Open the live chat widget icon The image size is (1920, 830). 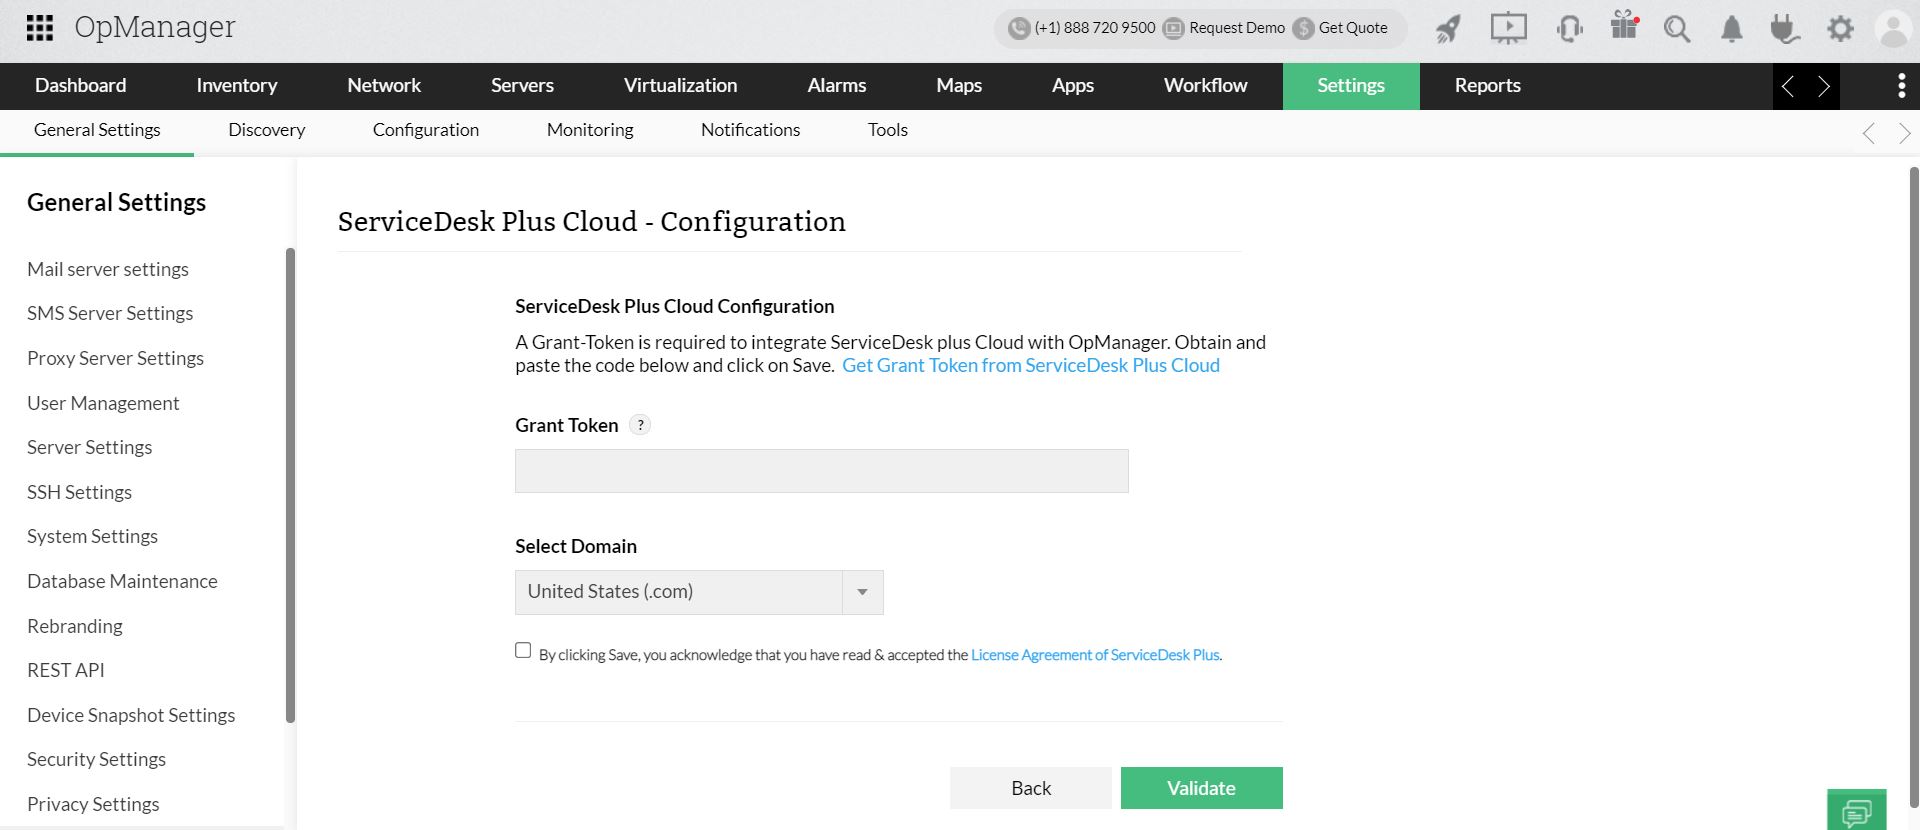coord(1856,811)
